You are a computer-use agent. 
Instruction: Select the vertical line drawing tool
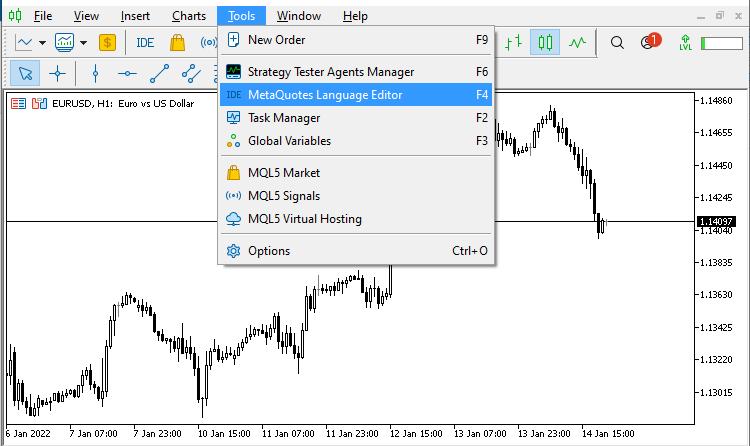[x=95, y=72]
